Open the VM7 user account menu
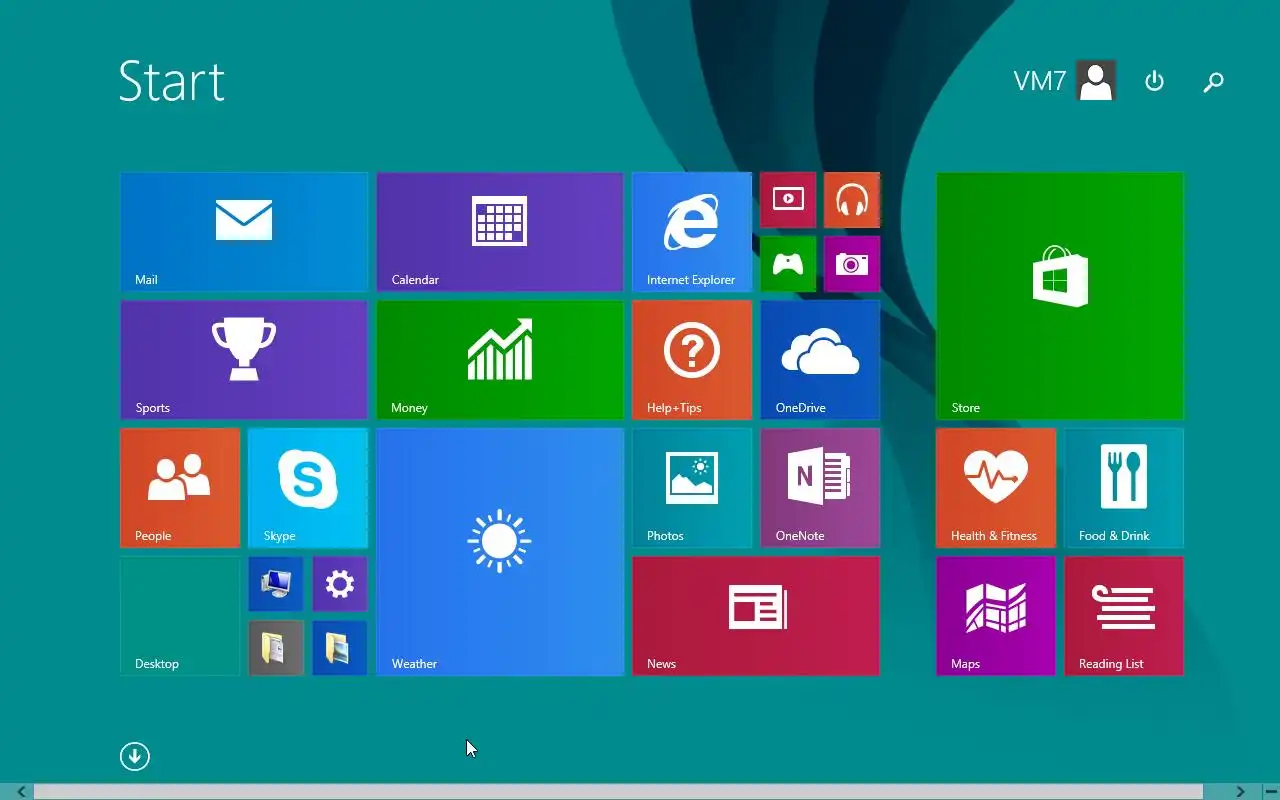This screenshot has height=800, width=1280. (1064, 81)
